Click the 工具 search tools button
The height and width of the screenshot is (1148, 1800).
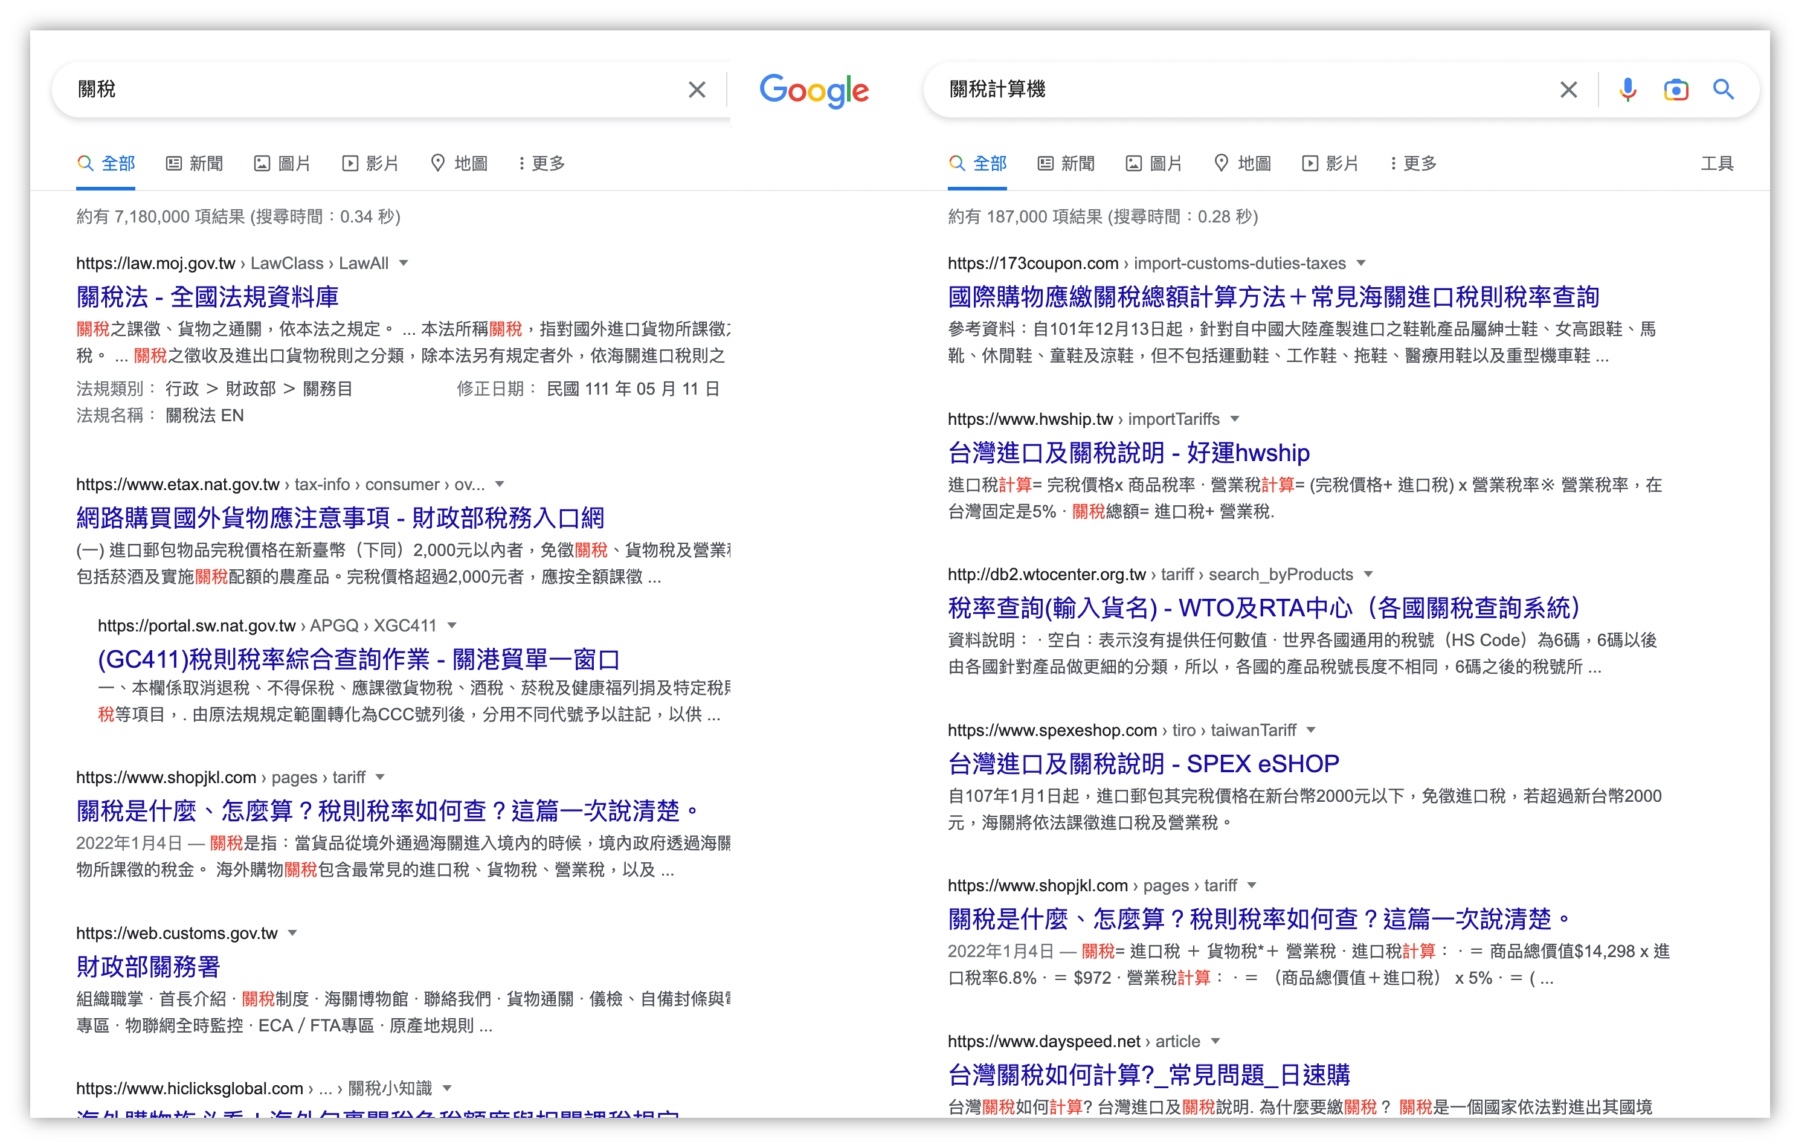[1718, 163]
